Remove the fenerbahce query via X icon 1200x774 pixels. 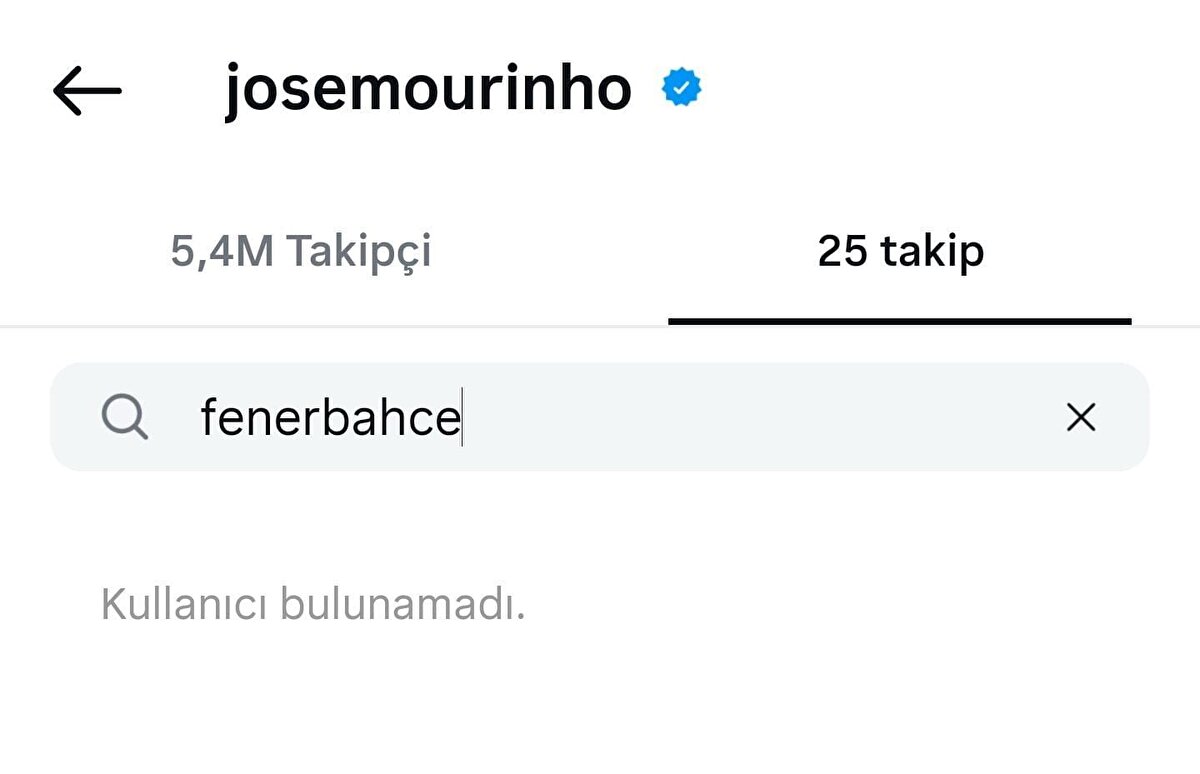tap(1081, 418)
